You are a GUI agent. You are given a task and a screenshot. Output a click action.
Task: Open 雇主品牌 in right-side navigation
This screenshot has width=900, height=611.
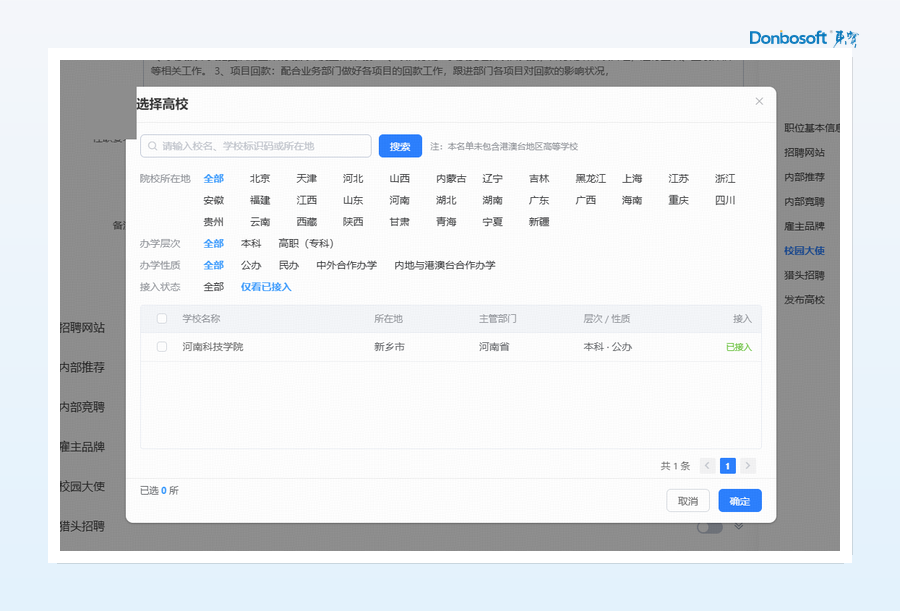[x=804, y=226]
